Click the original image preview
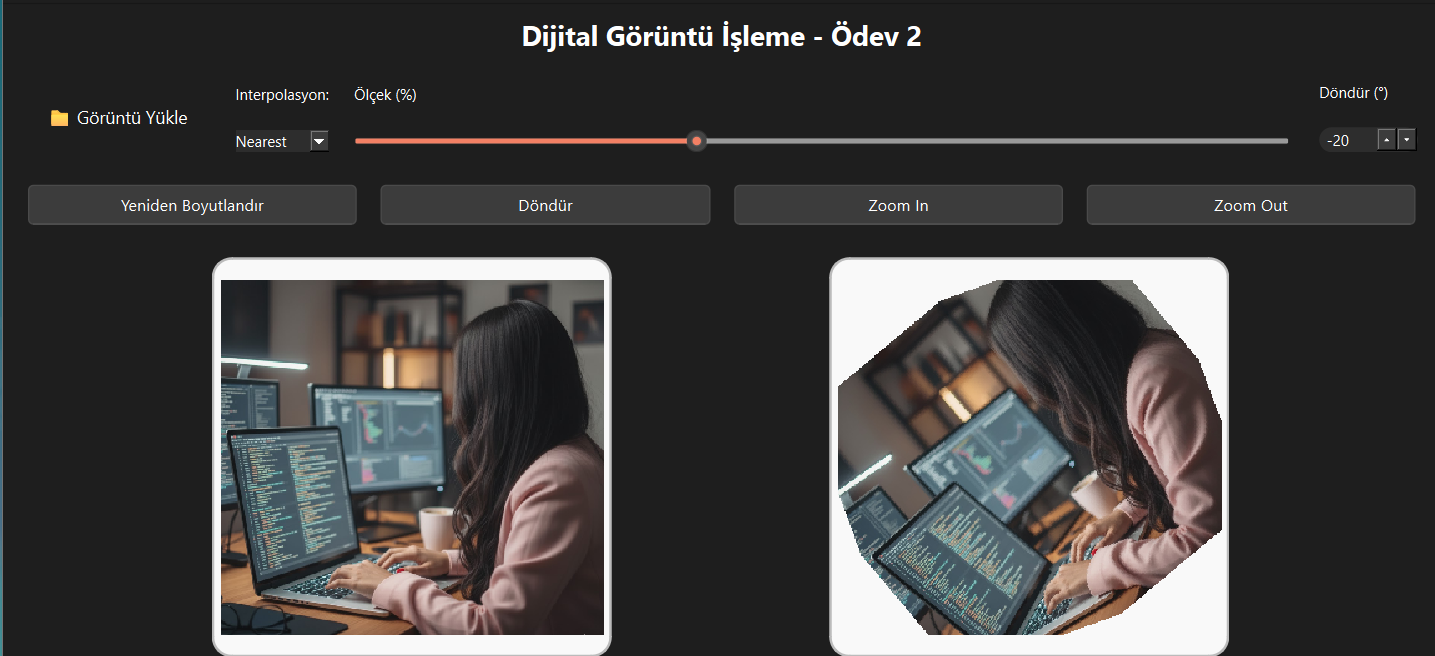 pos(412,457)
